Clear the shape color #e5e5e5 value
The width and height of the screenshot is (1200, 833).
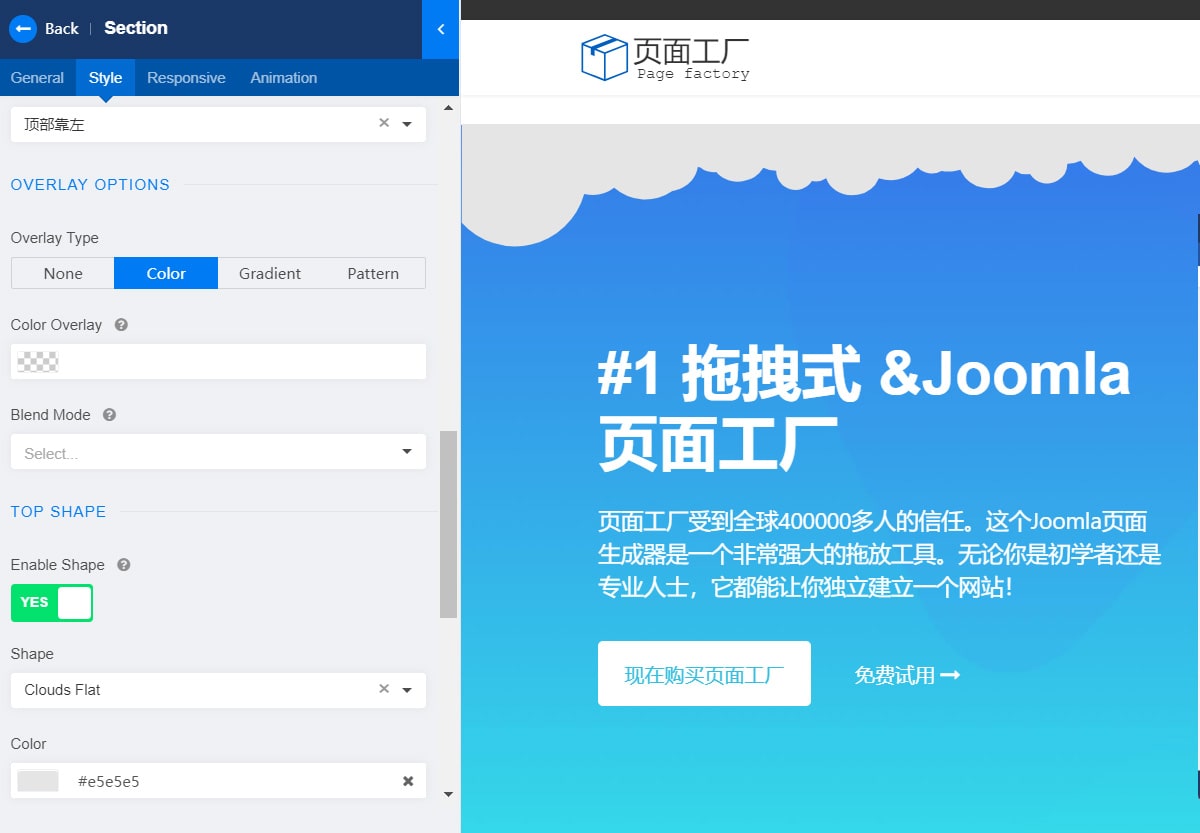click(x=408, y=781)
